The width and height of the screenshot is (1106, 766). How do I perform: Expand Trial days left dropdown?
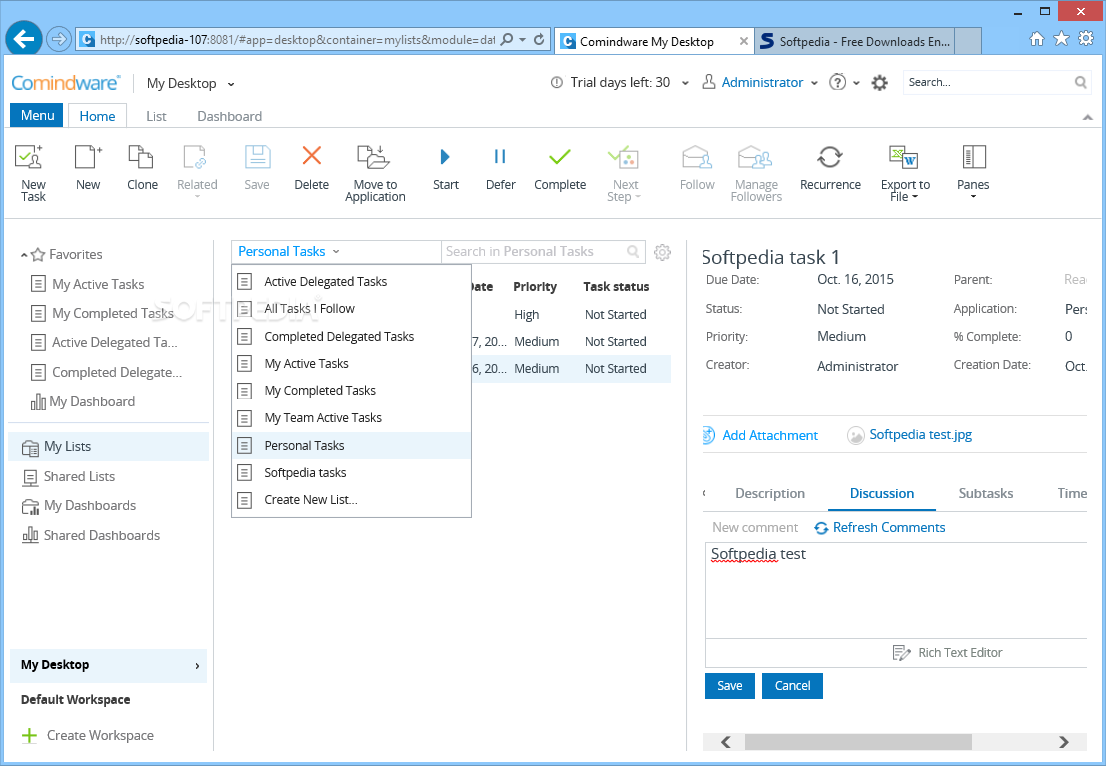(685, 83)
